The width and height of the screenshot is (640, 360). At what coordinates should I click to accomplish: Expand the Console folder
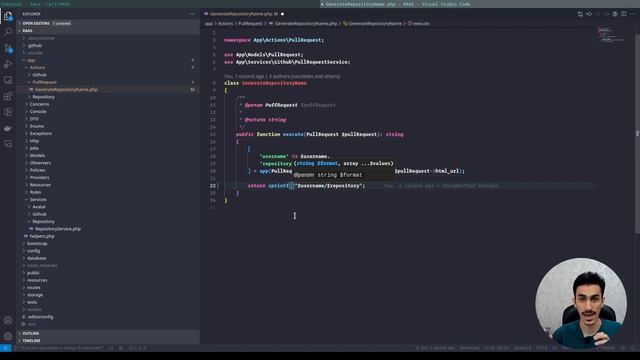tap(38, 111)
